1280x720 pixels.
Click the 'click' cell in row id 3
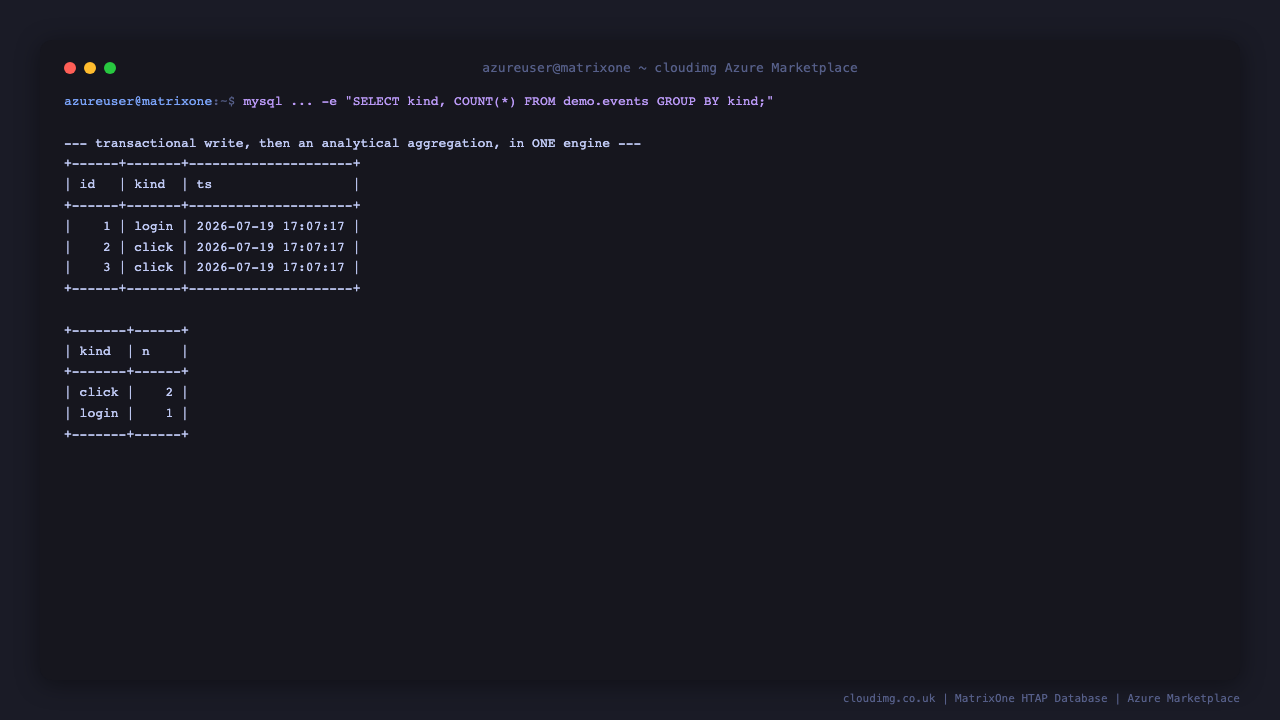point(154,267)
